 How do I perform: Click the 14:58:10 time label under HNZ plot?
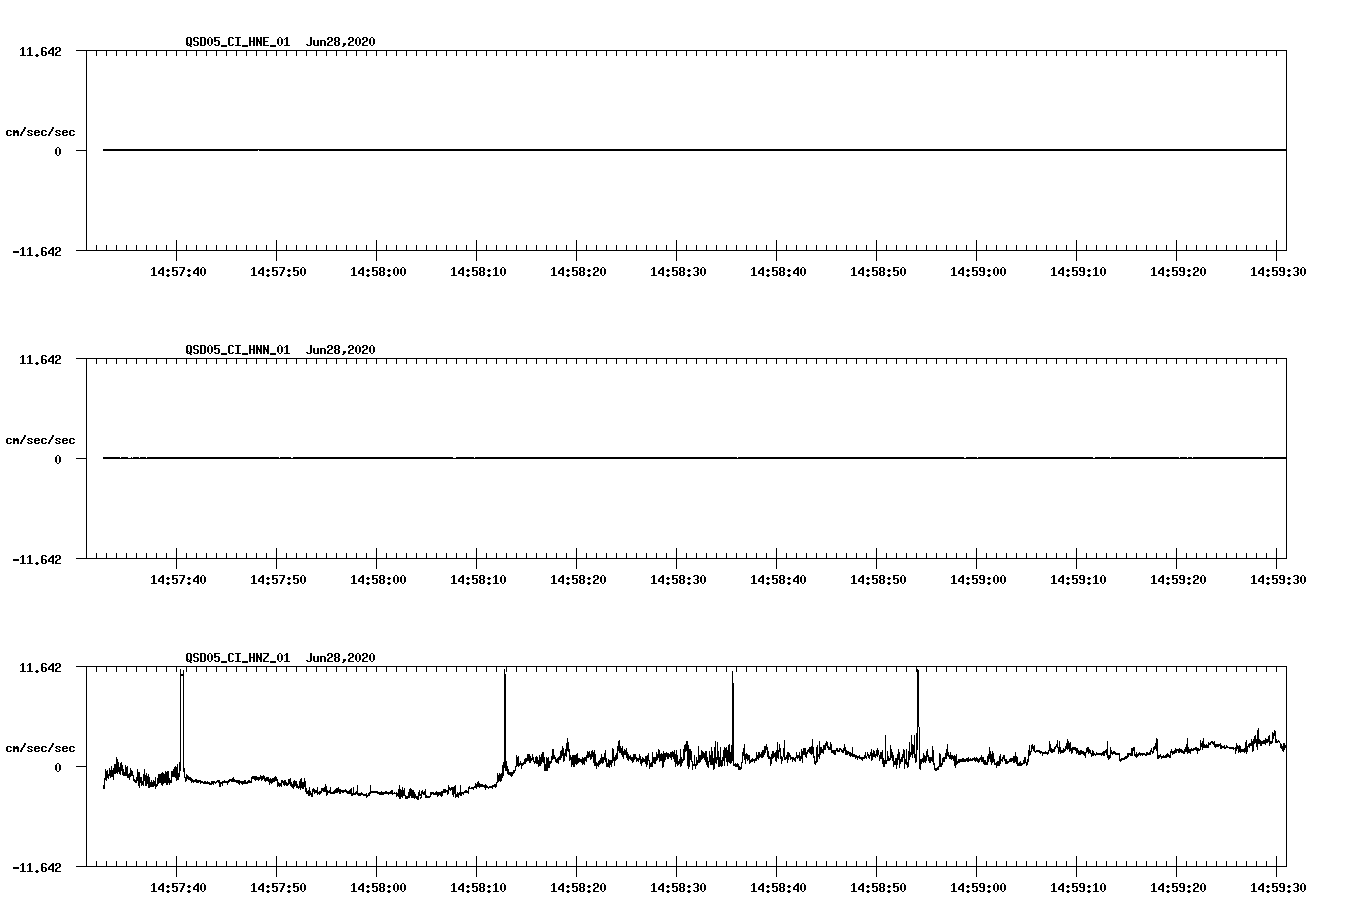478,887
